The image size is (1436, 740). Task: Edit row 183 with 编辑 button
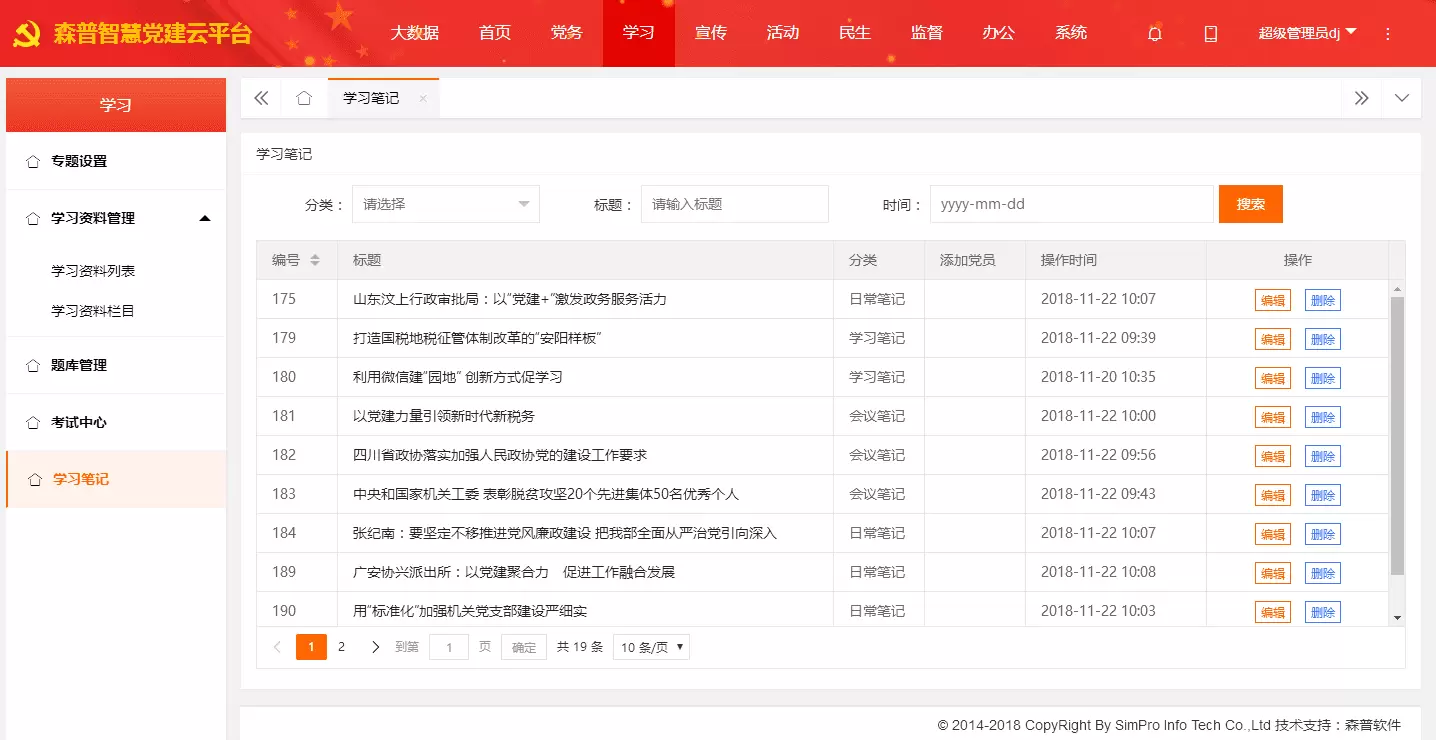click(1273, 495)
